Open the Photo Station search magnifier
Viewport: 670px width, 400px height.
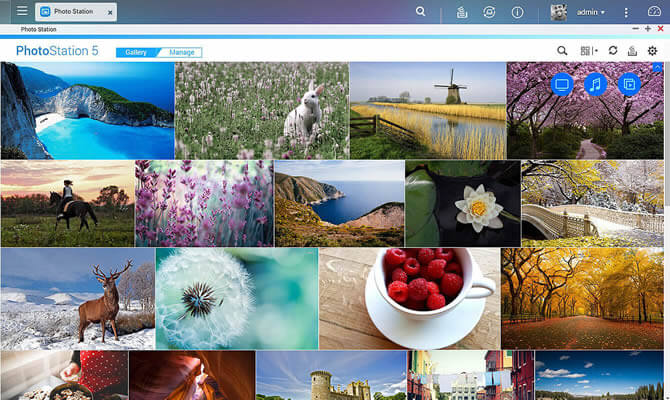(x=562, y=51)
